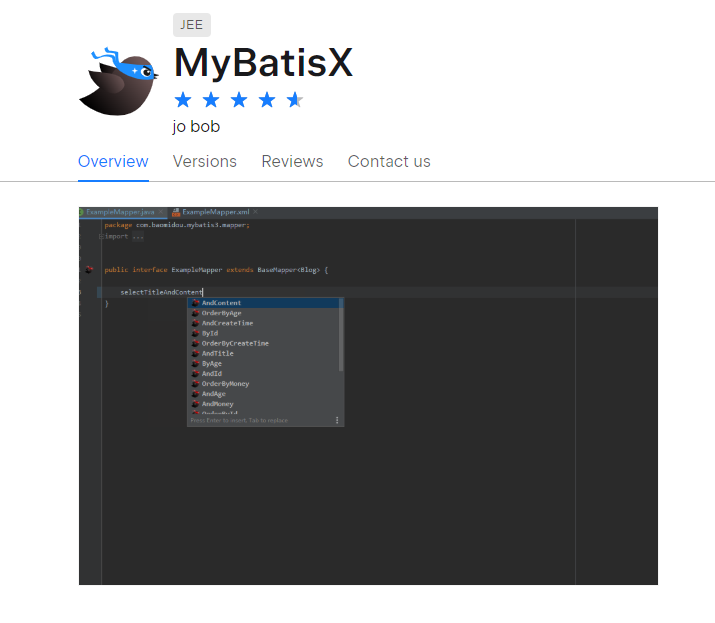Choose AndCreateTime completion suggestion
The width and height of the screenshot is (715, 623).
(263, 323)
